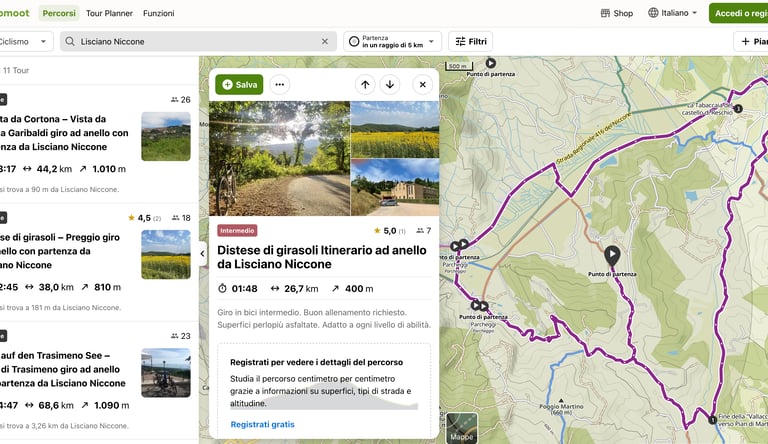The width and height of the screenshot is (768, 444).
Task: Open the Funzioni menu item
Action: click(159, 13)
